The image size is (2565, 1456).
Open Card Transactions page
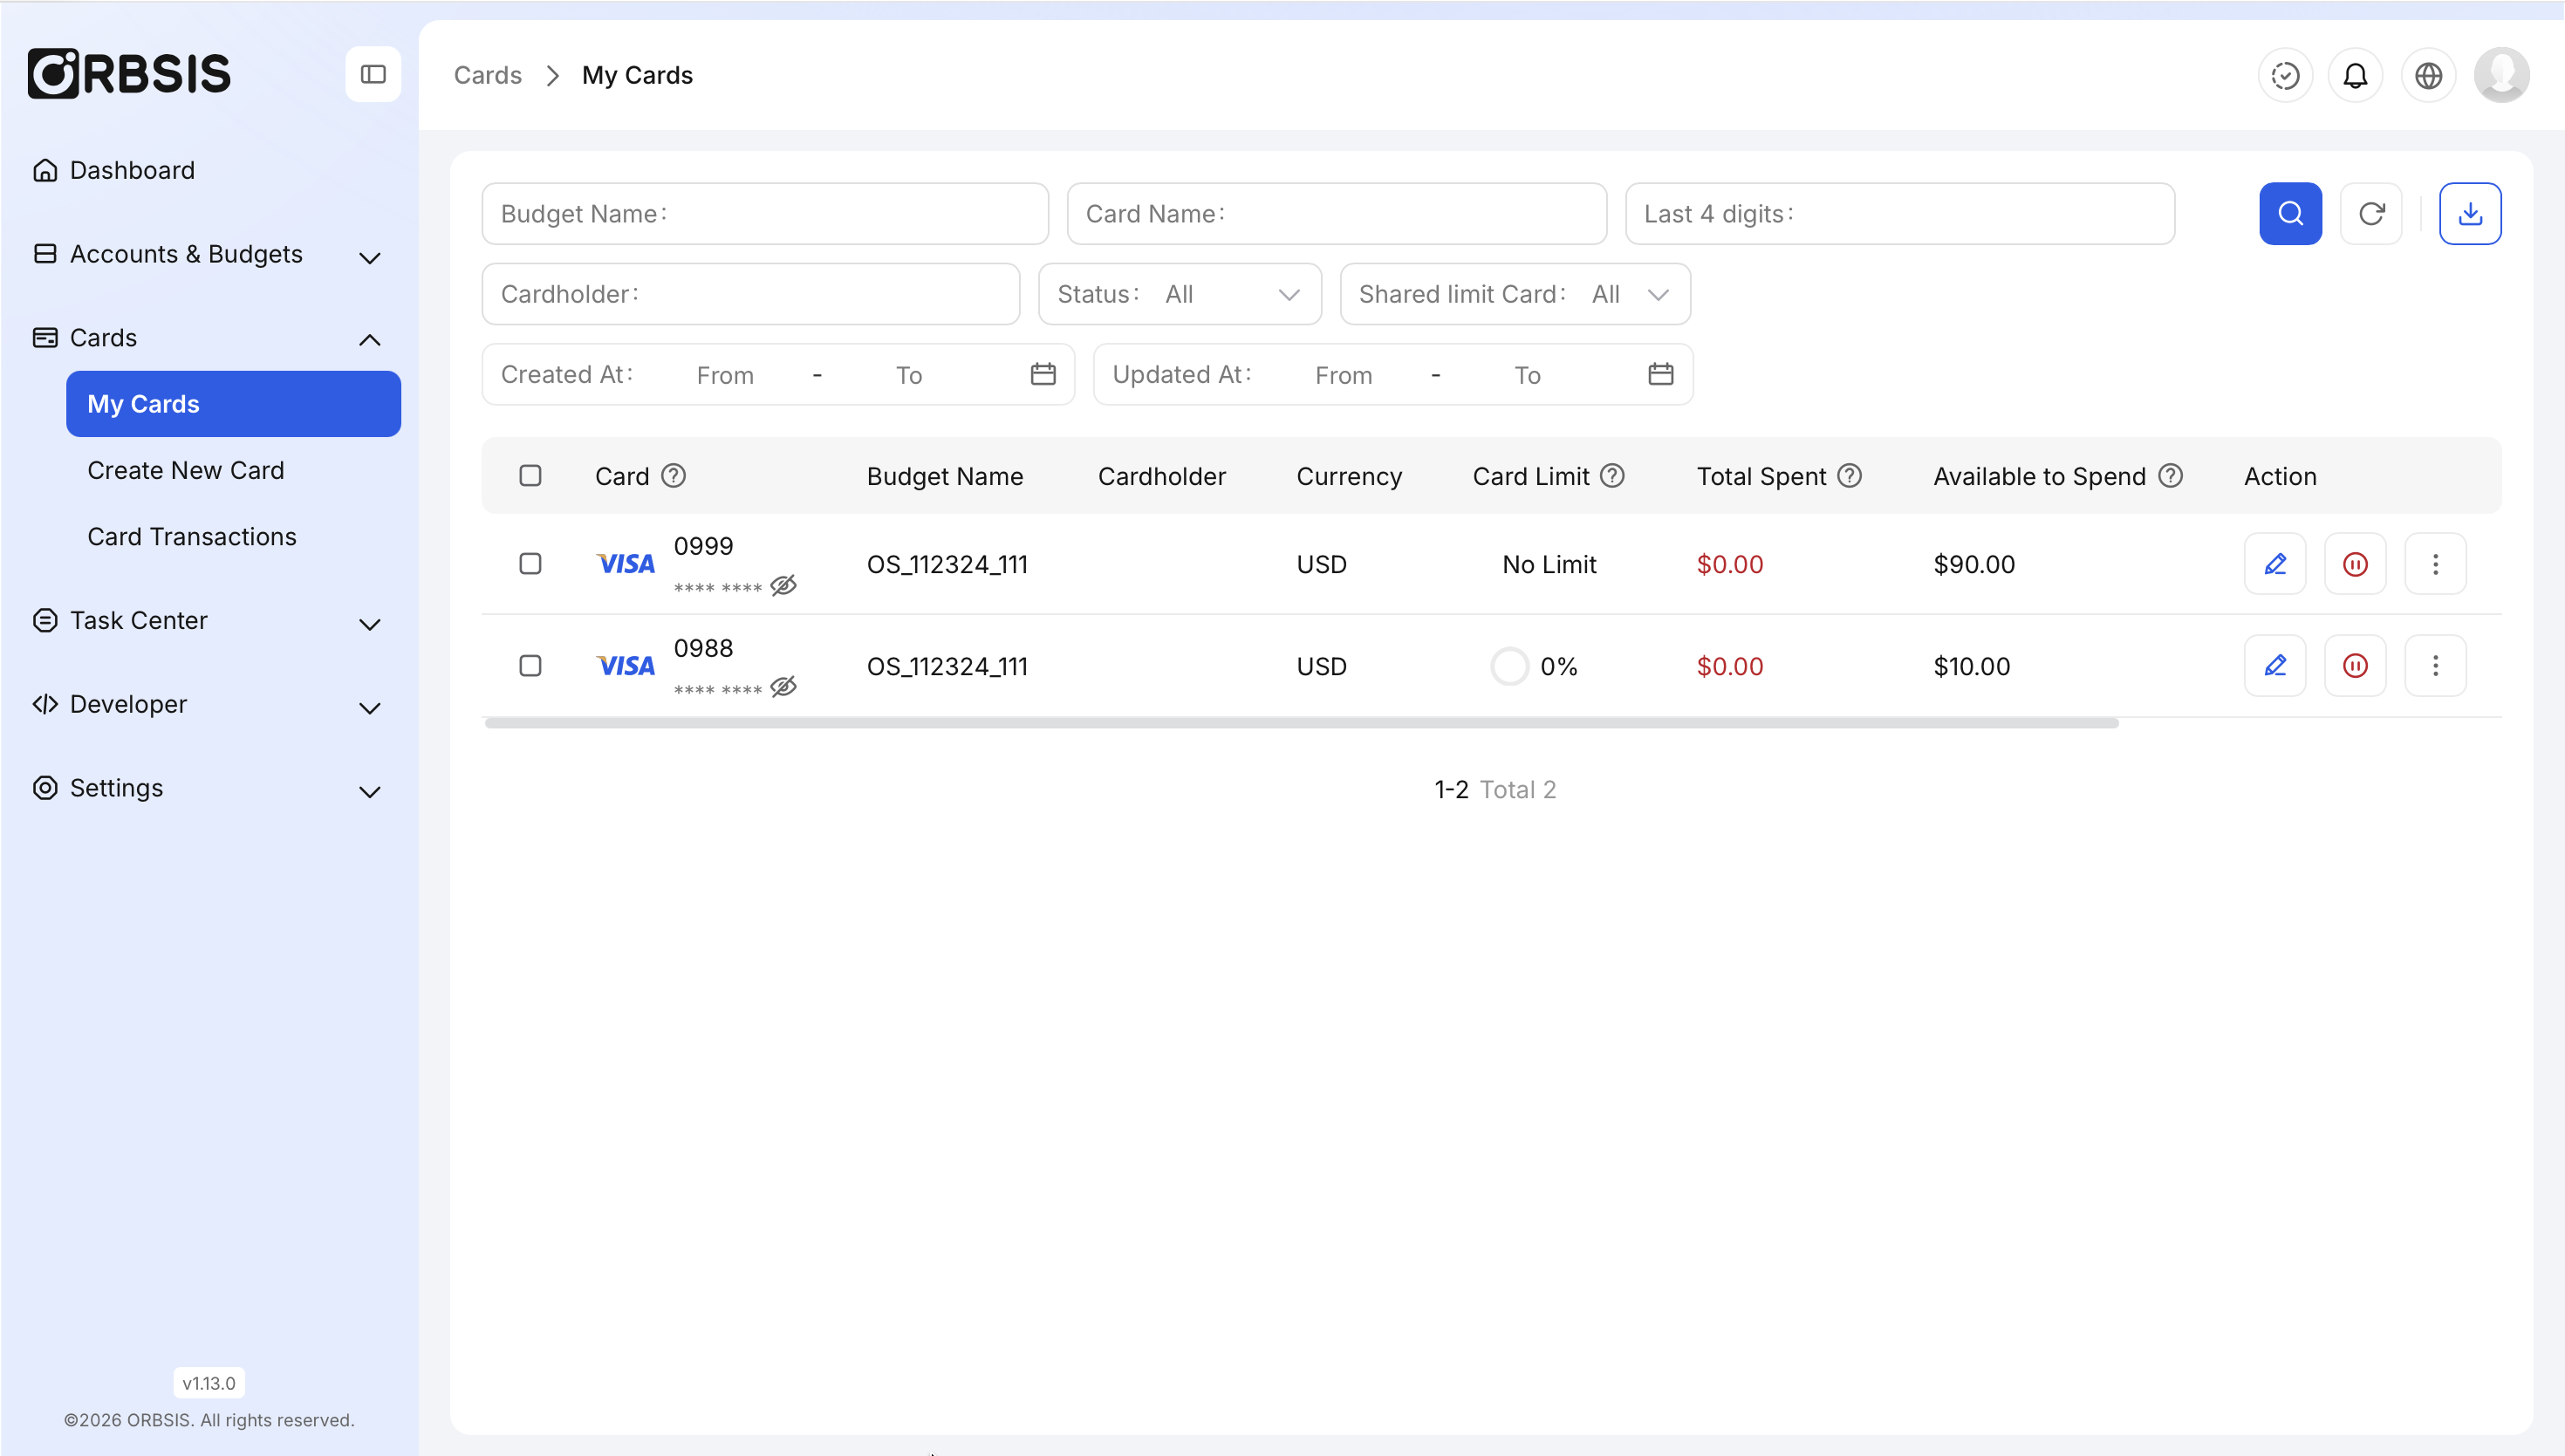coord(192,537)
